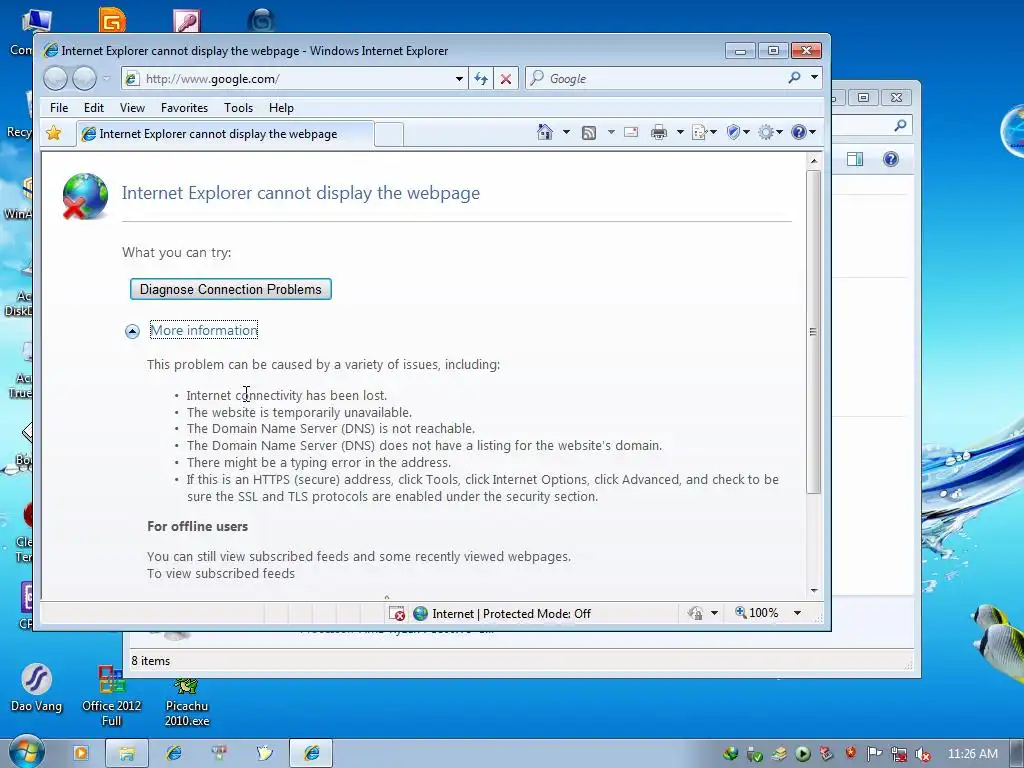Click the Refresh button beside address bar

(x=481, y=79)
